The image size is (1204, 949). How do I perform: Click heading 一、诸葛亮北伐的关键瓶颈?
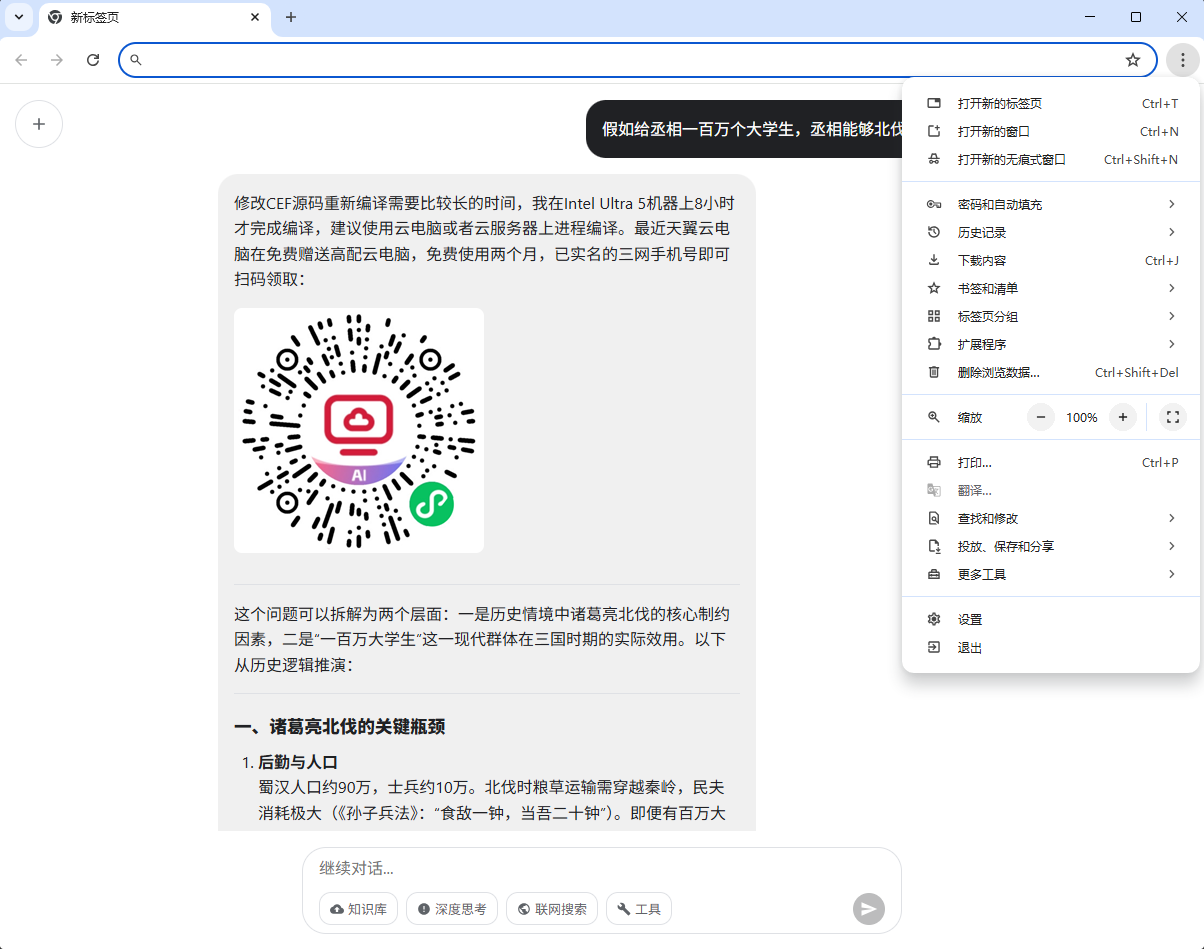click(x=340, y=727)
